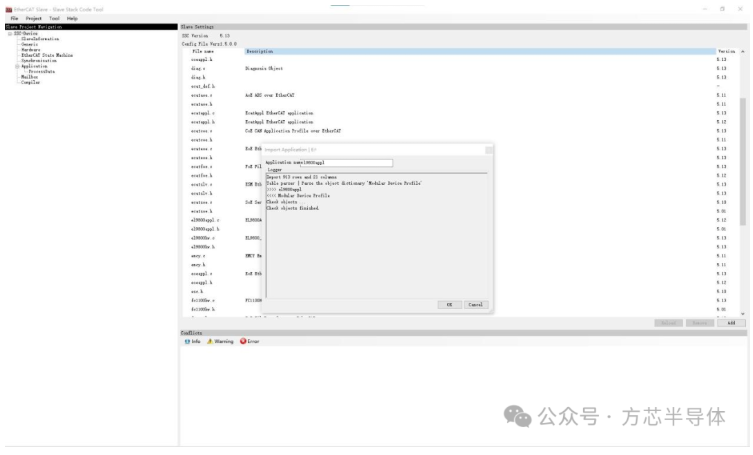Click the Slave Settings panel header
This screenshot has width=753, height=455.
(x=463, y=27)
